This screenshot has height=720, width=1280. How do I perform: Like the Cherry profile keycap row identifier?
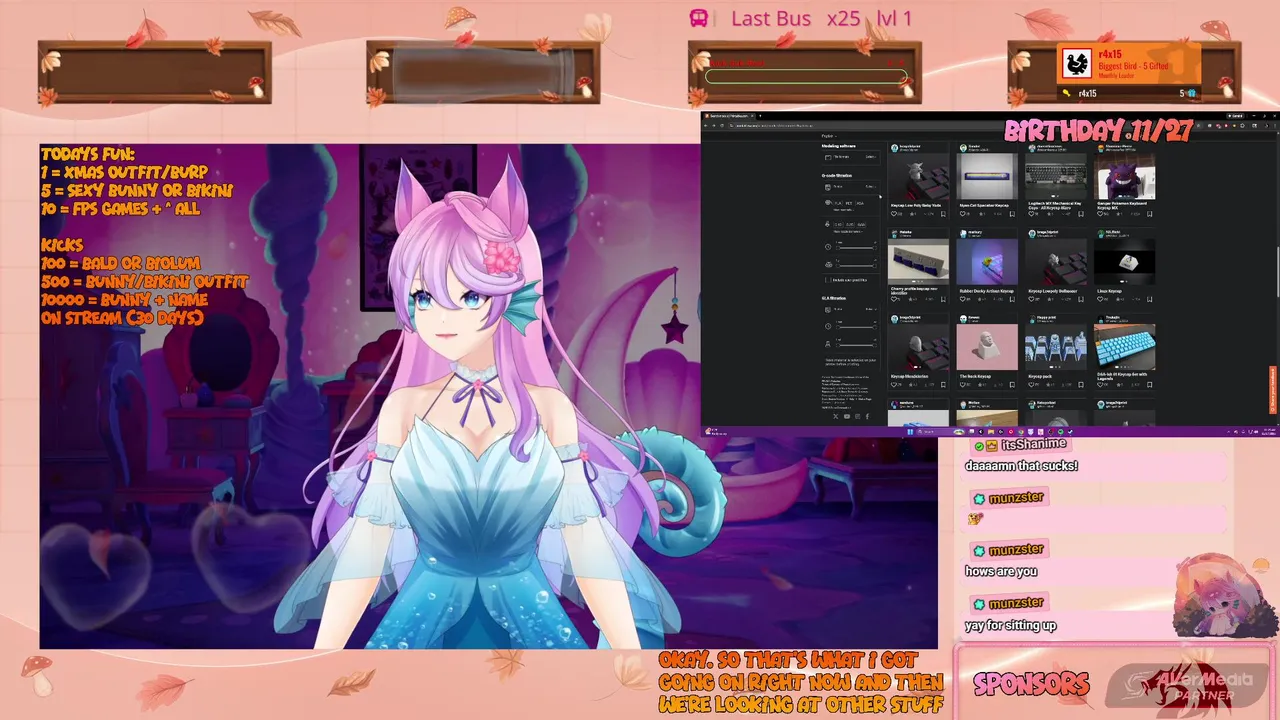coord(894,299)
